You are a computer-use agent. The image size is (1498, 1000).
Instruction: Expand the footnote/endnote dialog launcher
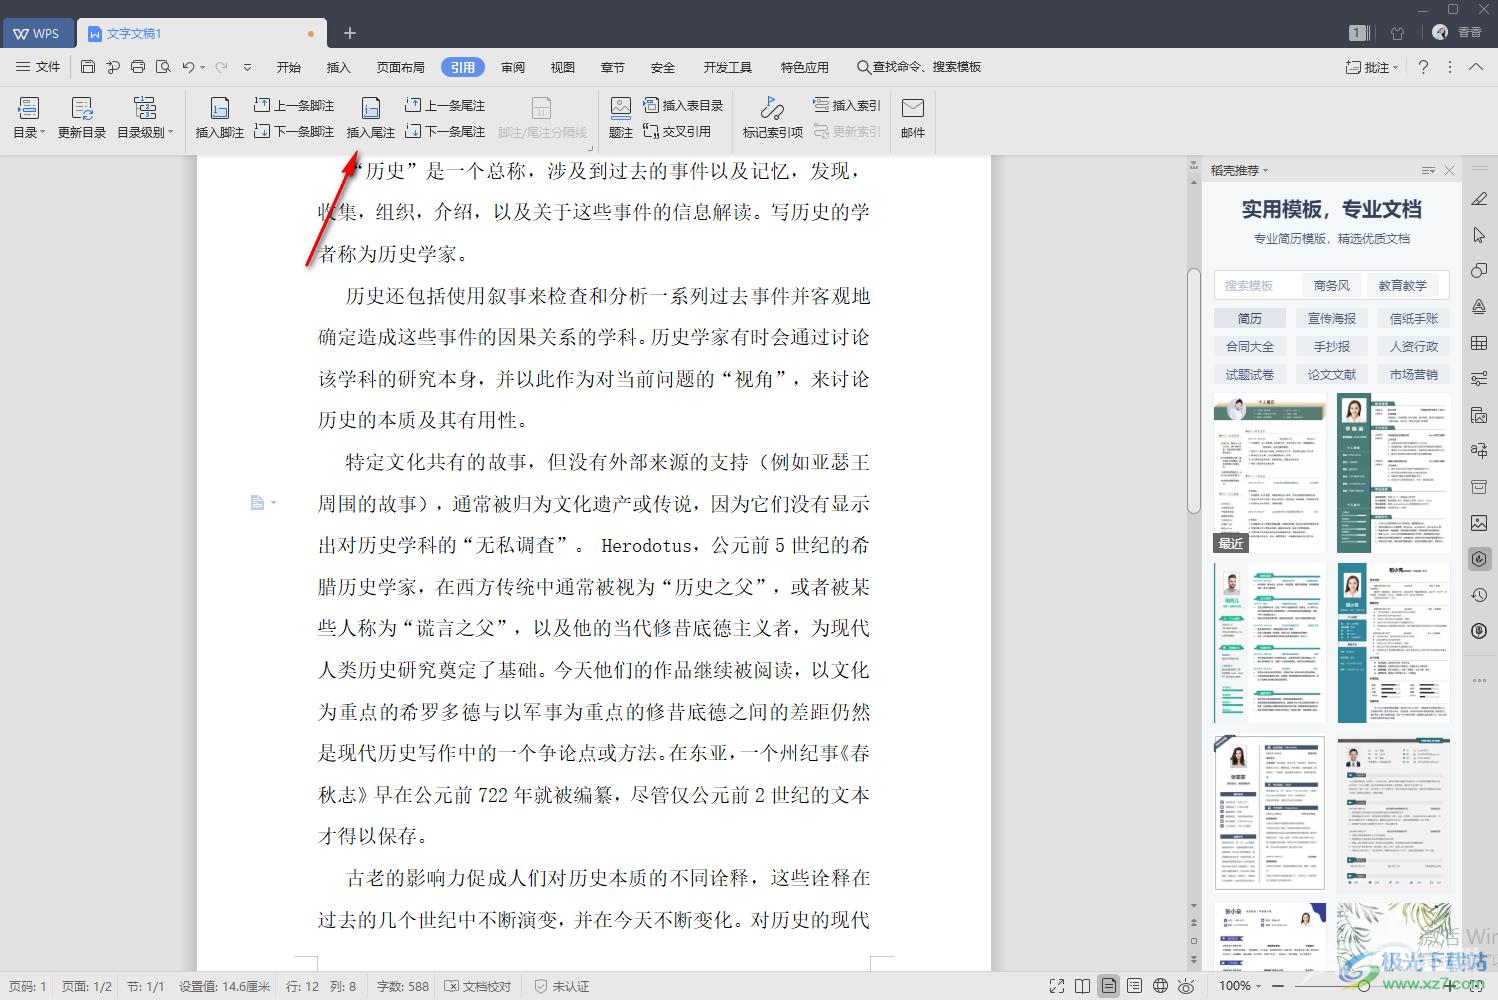(x=590, y=147)
